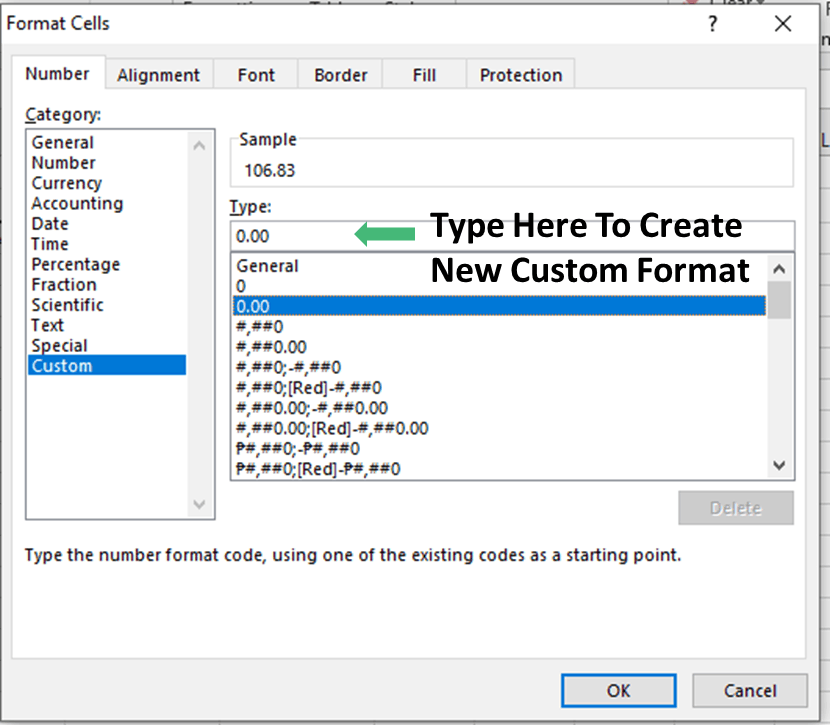Select Number in the Category list
The image size is (830, 725).
click(107, 162)
